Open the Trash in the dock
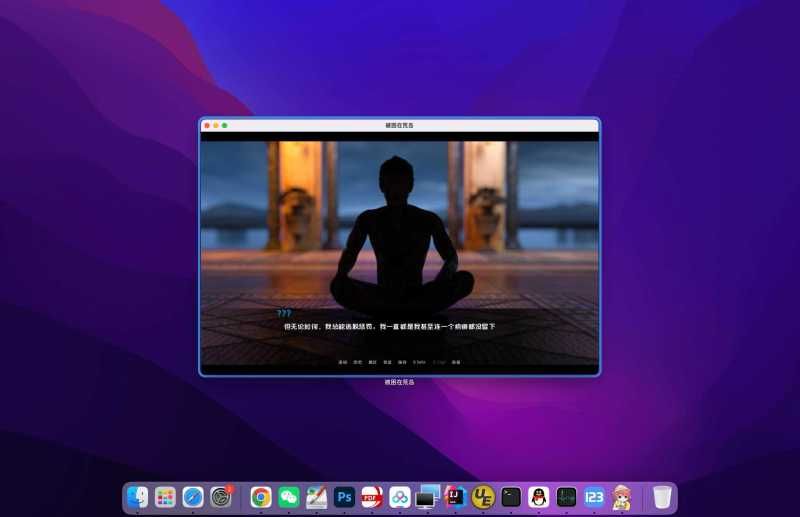This screenshot has width=800, height=517. coord(662,497)
